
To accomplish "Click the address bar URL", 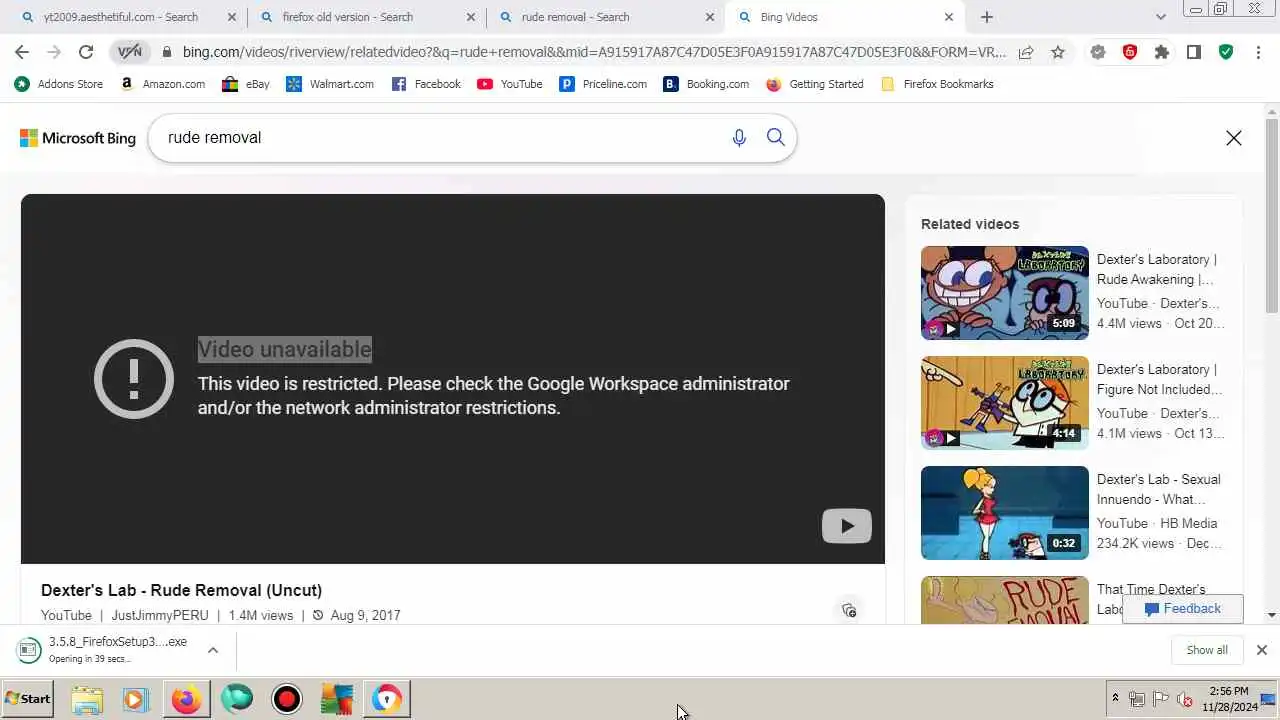I will point(594,52).
